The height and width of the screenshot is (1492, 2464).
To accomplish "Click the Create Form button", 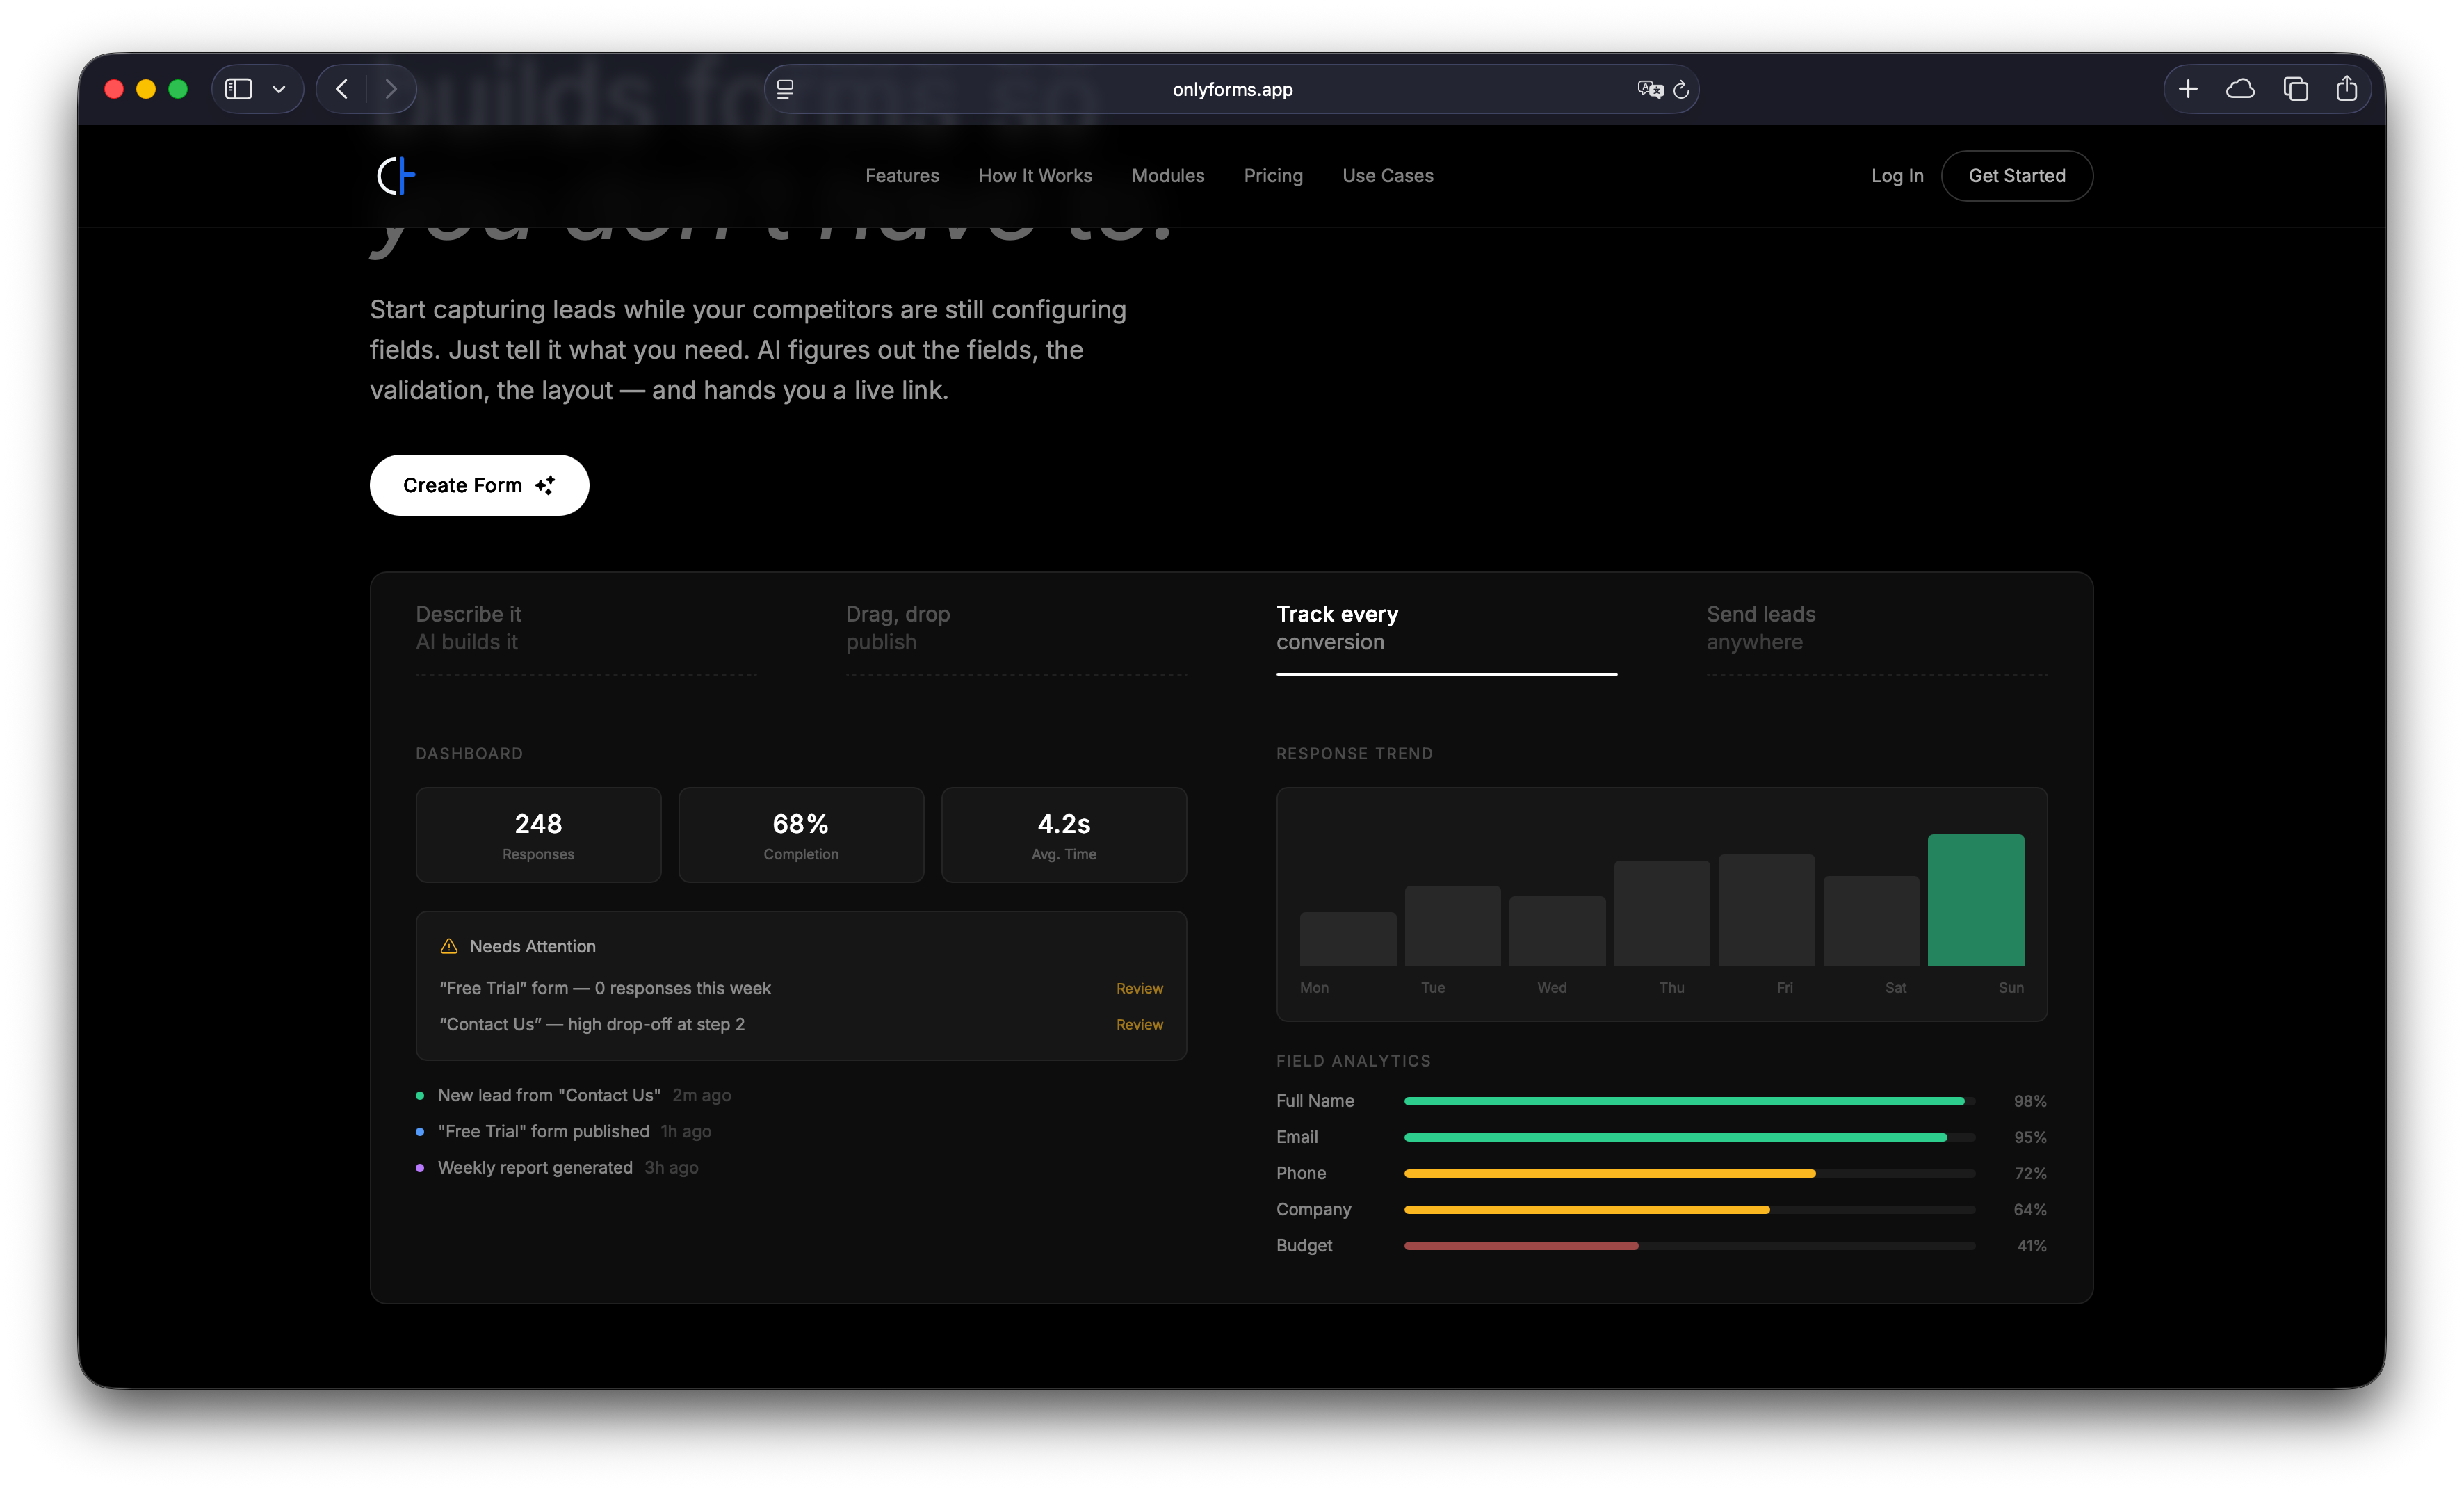I will 479,485.
